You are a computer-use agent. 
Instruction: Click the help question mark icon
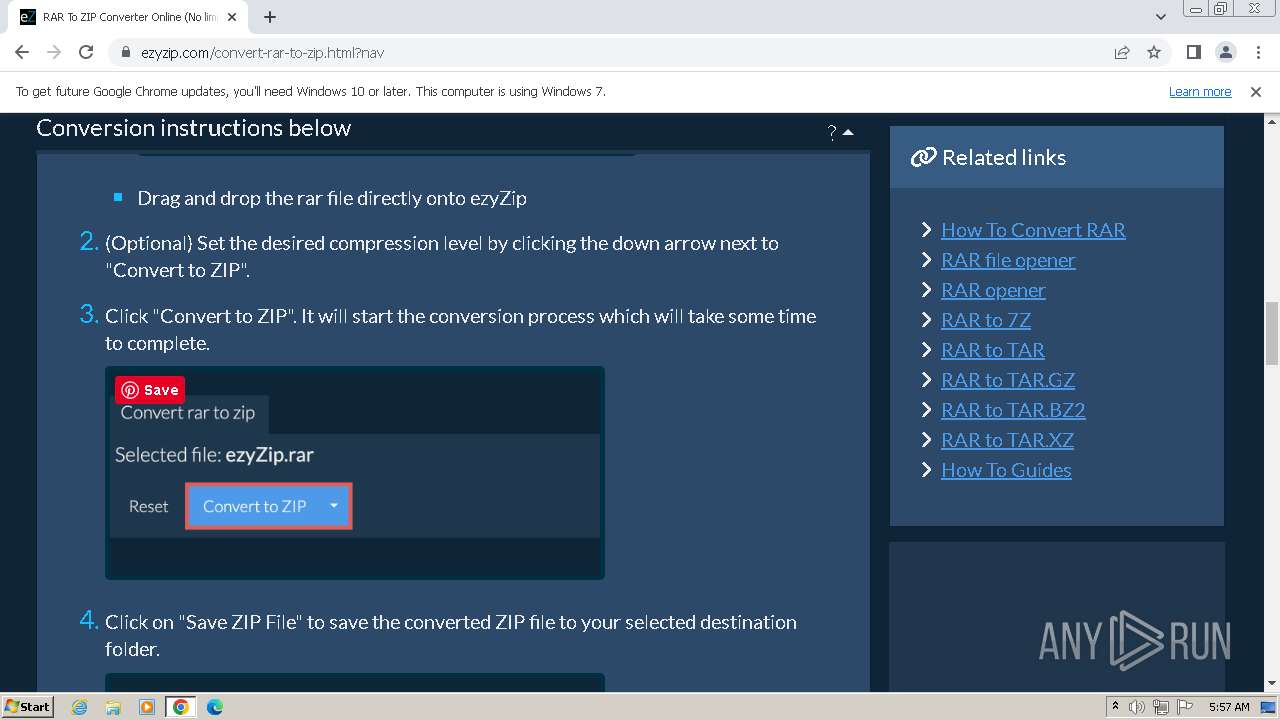coord(832,132)
